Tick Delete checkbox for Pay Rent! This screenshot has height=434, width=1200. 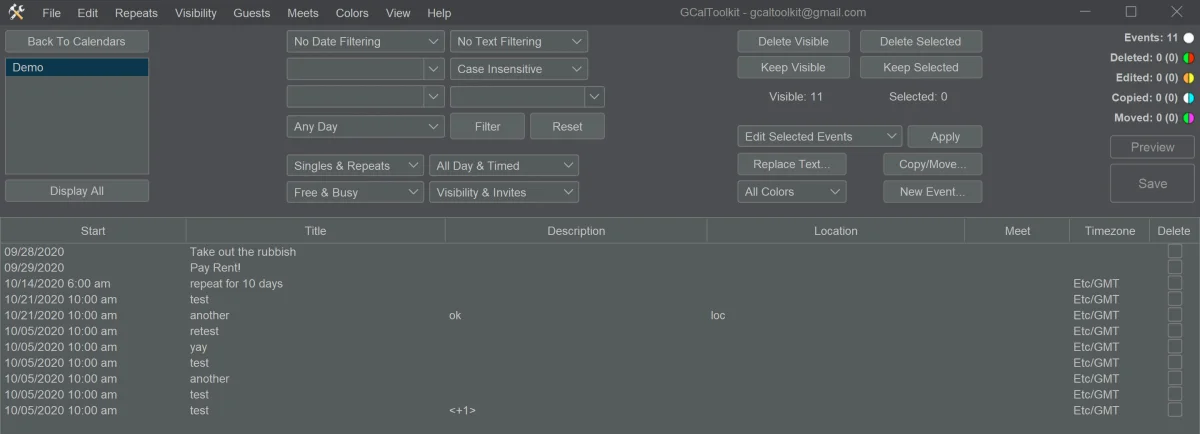click(1174, 267)
